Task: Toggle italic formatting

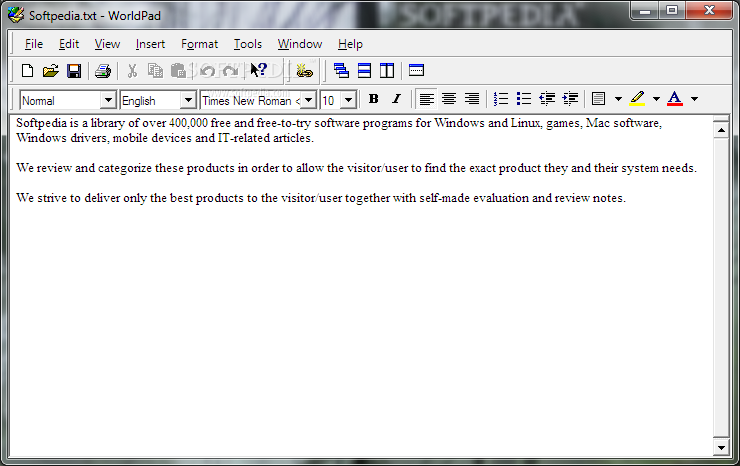Action: [396, 99]
